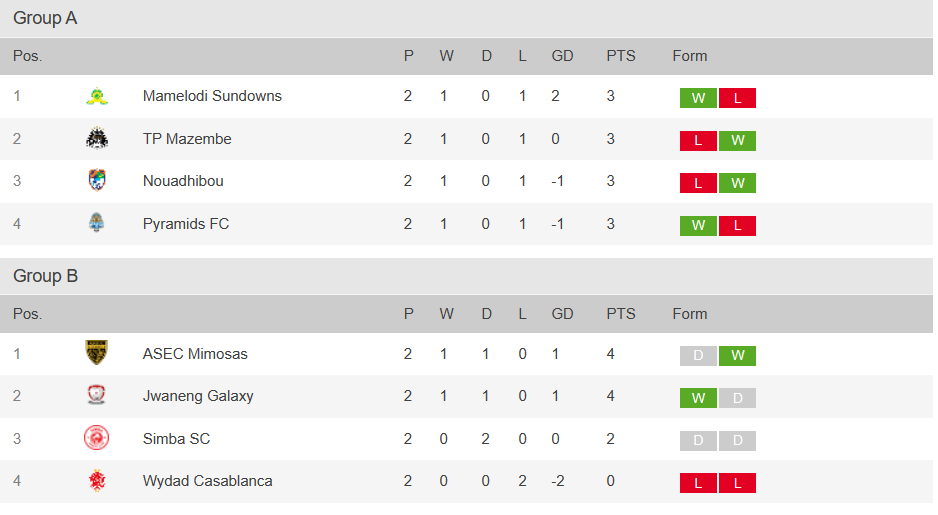Select the Simba SC team name

(176, 439)
